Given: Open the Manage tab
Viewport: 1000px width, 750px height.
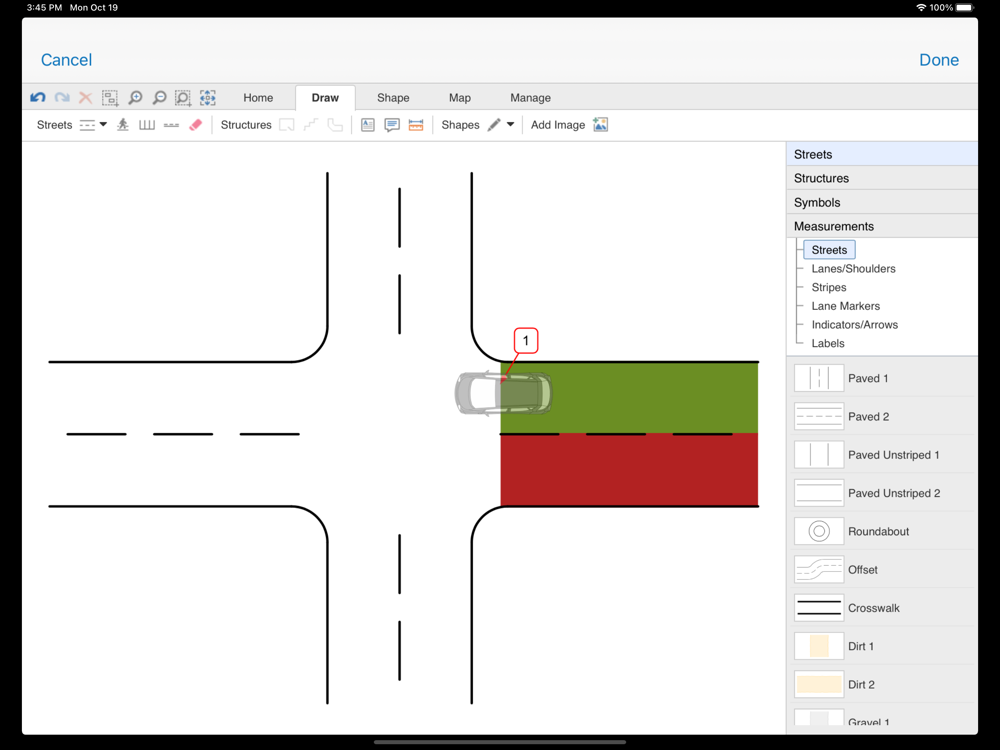Looking at the screenshot, I should click(531, 98).
